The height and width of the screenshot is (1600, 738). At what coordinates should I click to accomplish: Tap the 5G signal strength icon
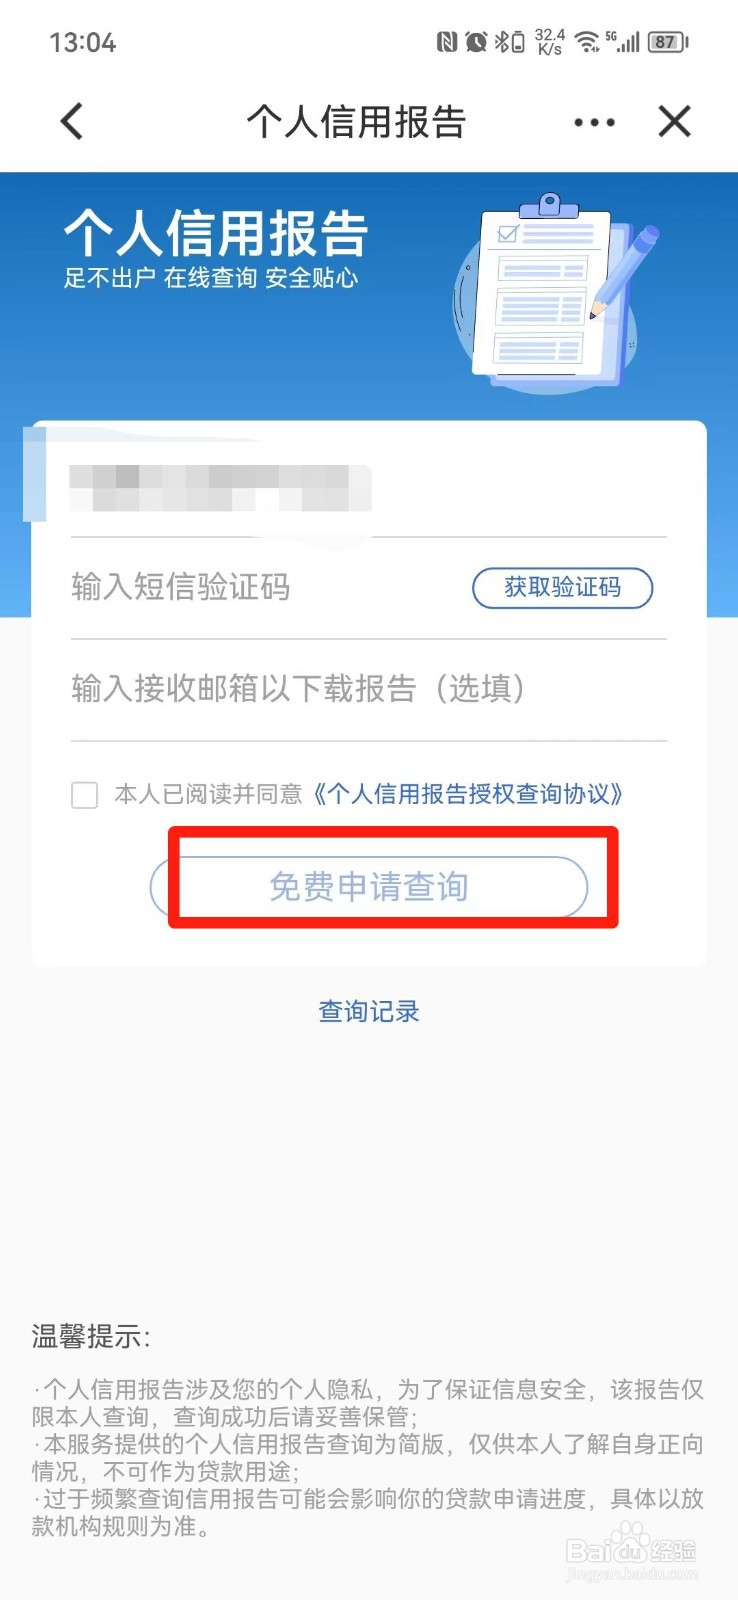point(623,42)
